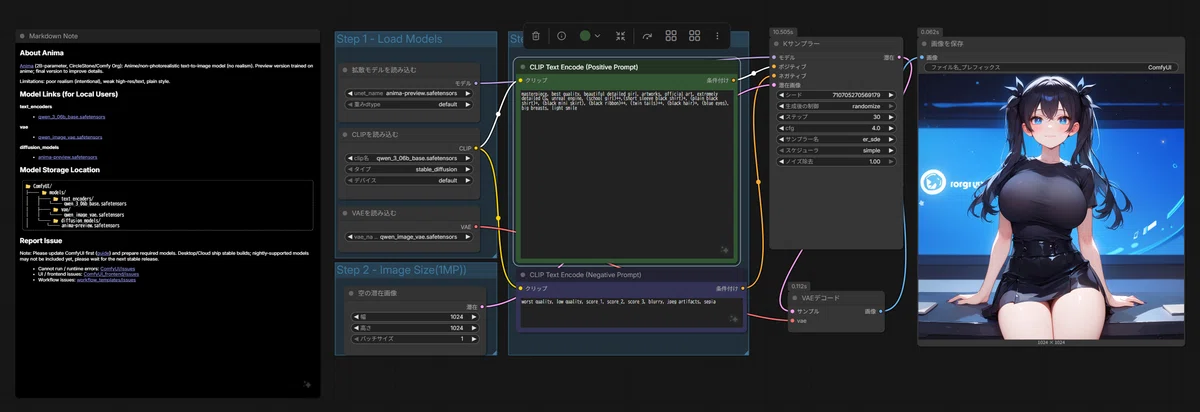Select the Step 1 - Load Models group title
The image size is (1200, 412).
389,39
